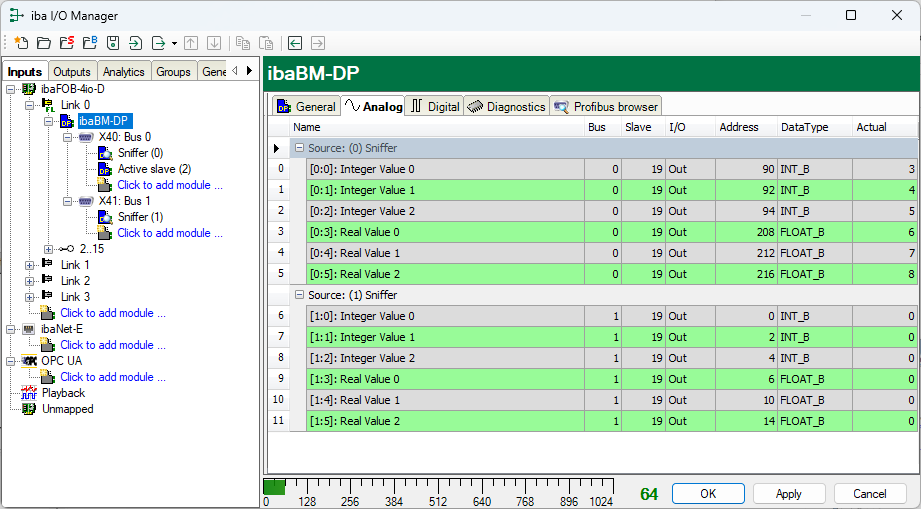Collapse the Source: (1) Sniffer group
Viewport: 923px width, 511px height.
[x=299, y=295]
